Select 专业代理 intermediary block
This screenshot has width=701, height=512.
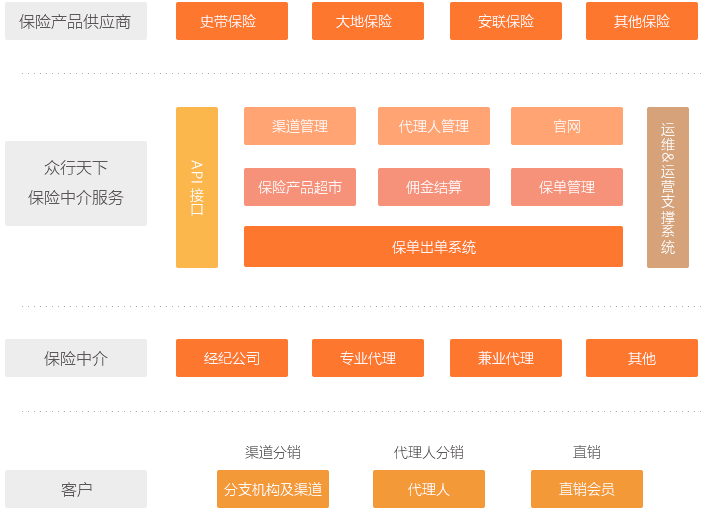click(367, 358)
